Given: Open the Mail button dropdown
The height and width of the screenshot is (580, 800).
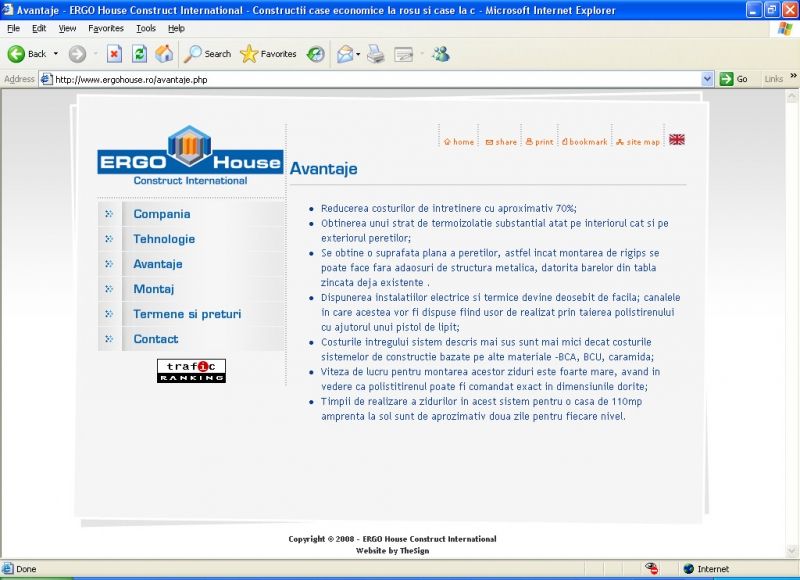Looking at the screenshot, I should [358, 54].
